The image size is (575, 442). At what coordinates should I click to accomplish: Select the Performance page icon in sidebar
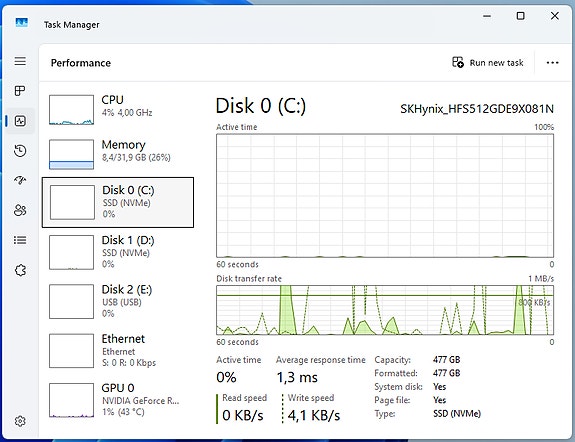20,121
